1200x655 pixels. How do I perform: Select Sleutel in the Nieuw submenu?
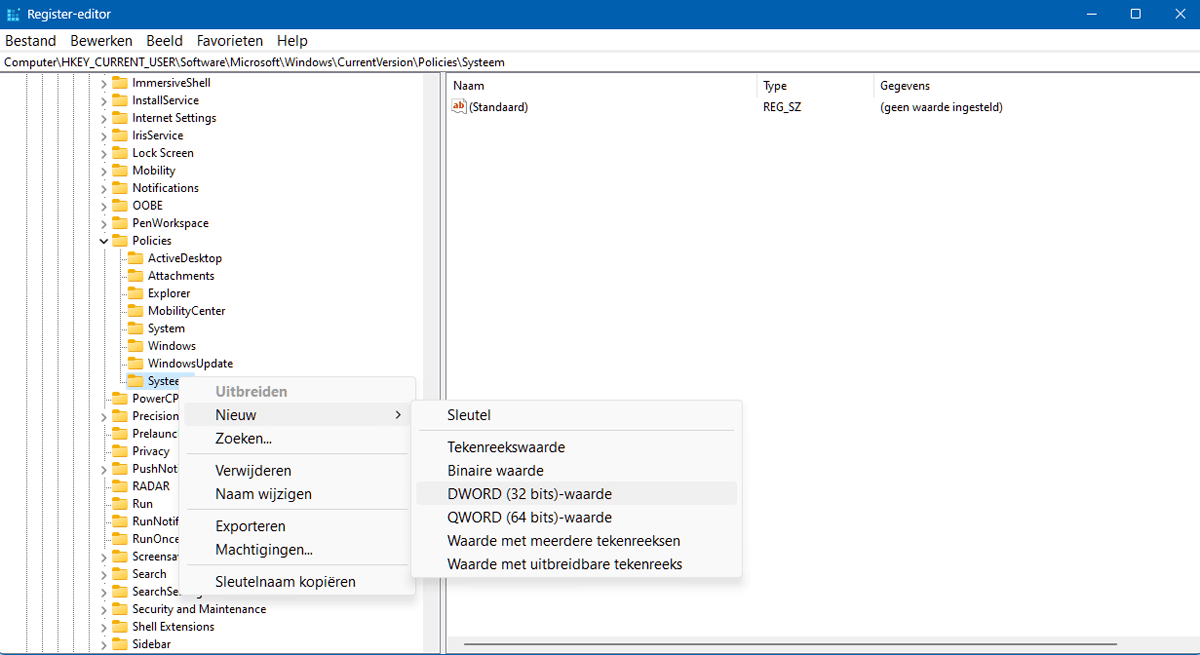tap(576, 415)
